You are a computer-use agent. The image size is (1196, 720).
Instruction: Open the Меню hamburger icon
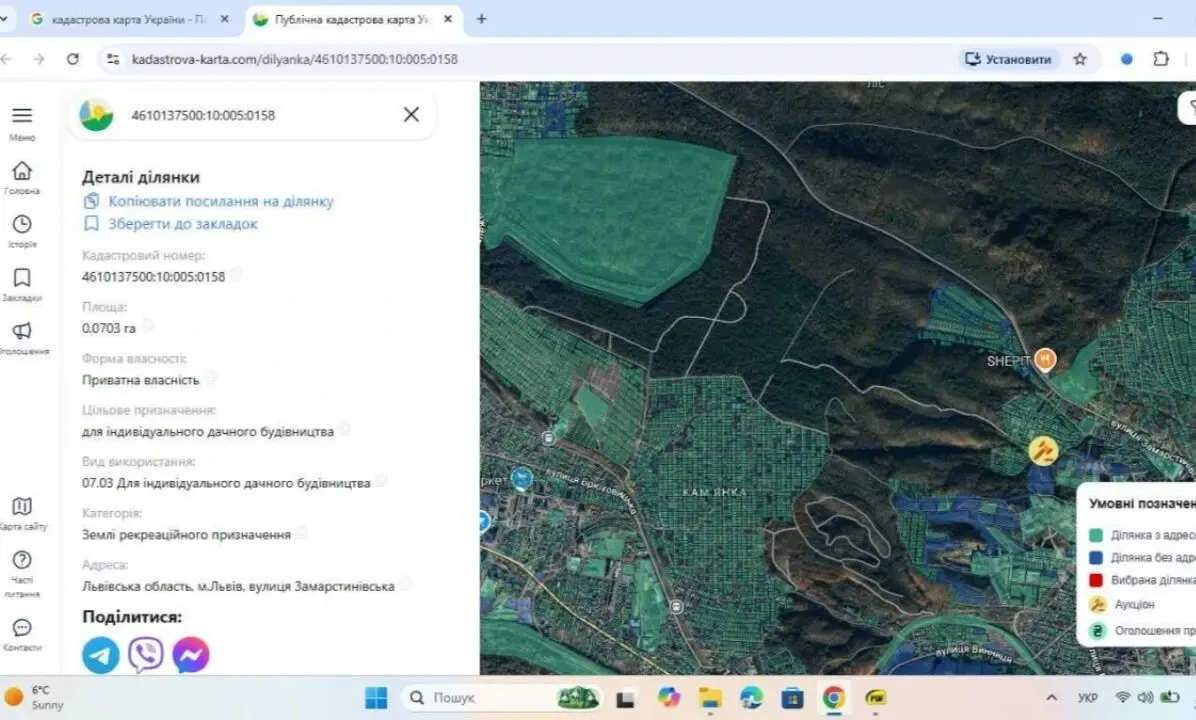(22, 116)
